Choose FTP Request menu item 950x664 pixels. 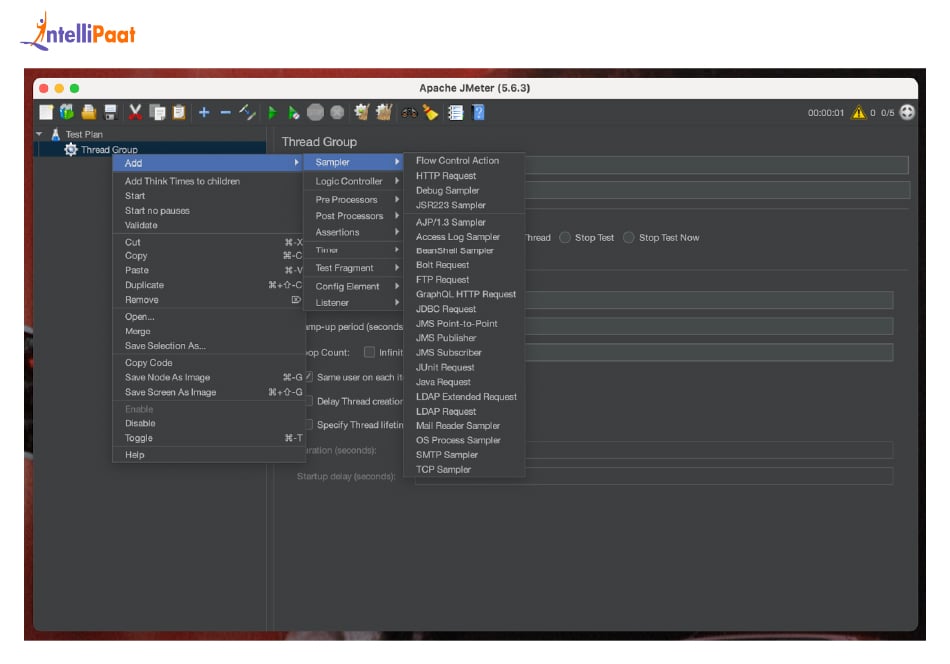tap(463, 279)
